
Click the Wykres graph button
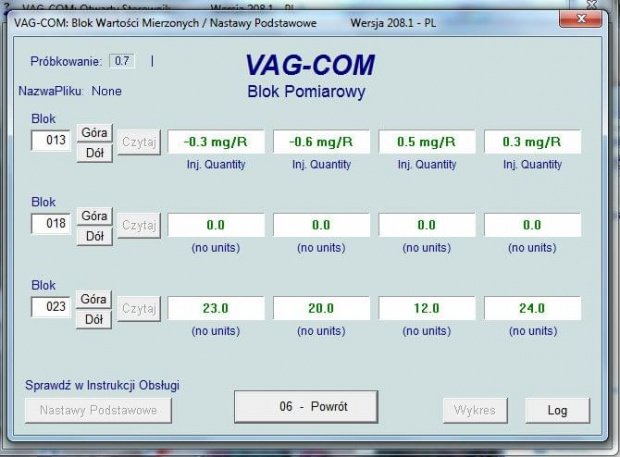click(x=475, y=410)
